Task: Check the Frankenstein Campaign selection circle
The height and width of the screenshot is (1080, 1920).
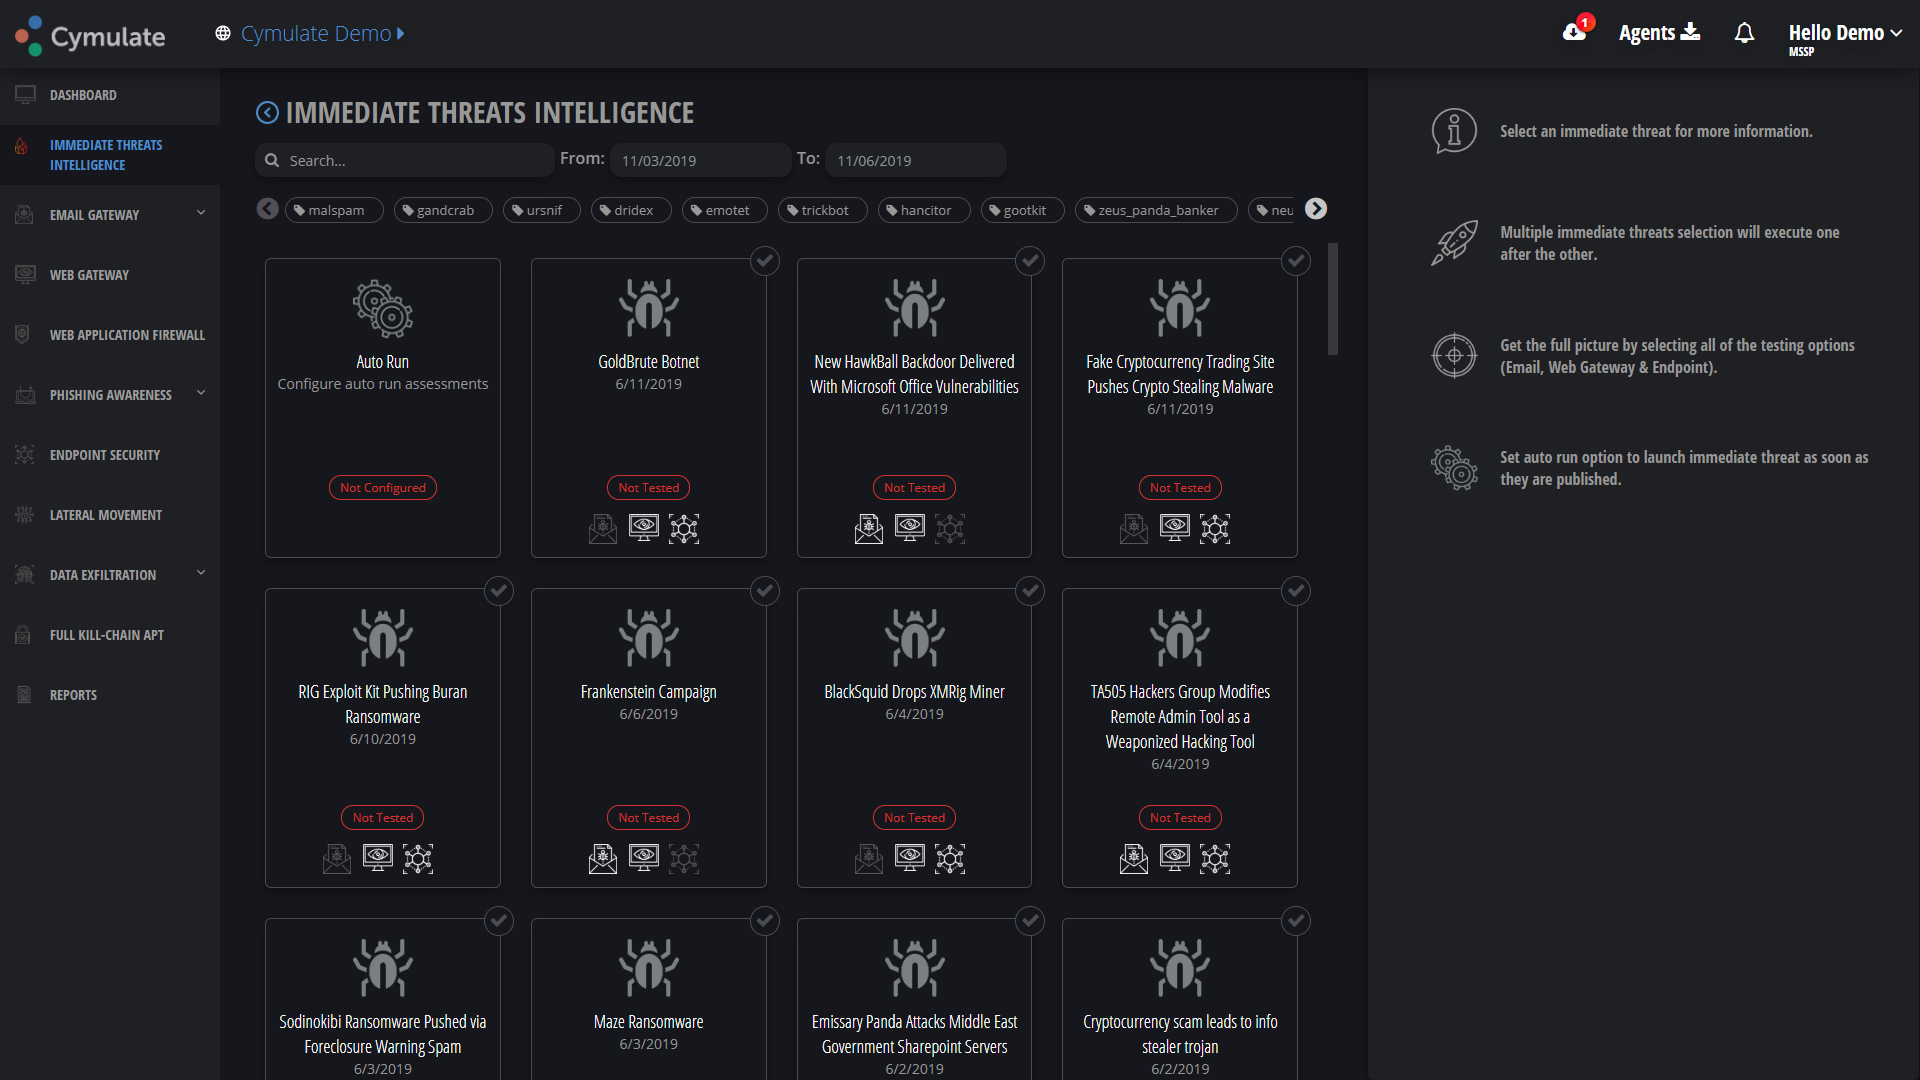Action: coord(765,591)
